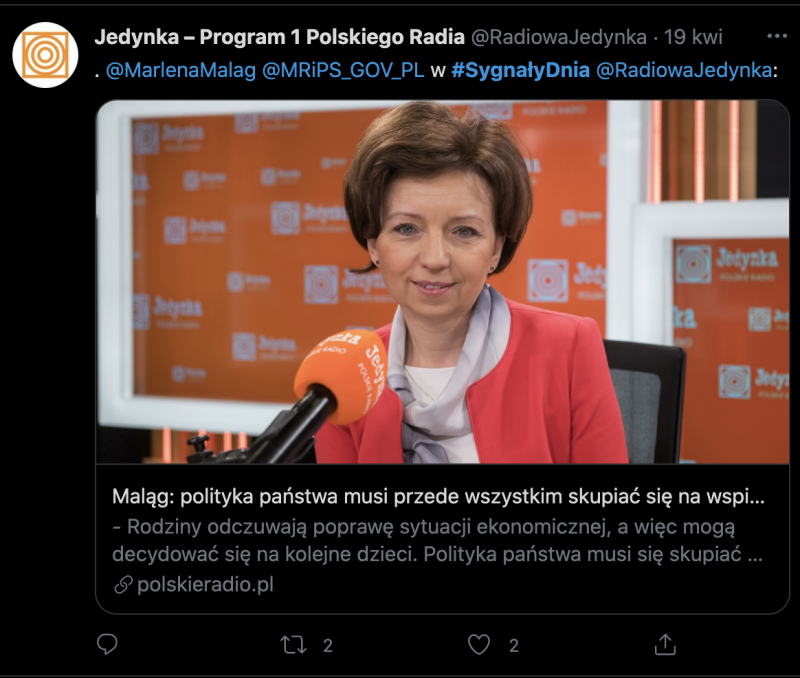
Task: Retweet using the arrows icon
Action: point(293,645)
